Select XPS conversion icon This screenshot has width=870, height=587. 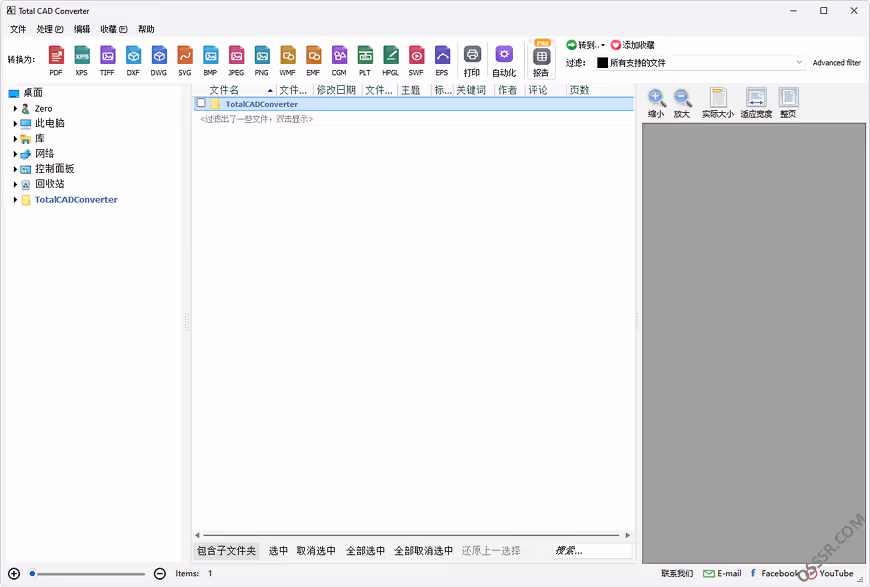(82, 60)
